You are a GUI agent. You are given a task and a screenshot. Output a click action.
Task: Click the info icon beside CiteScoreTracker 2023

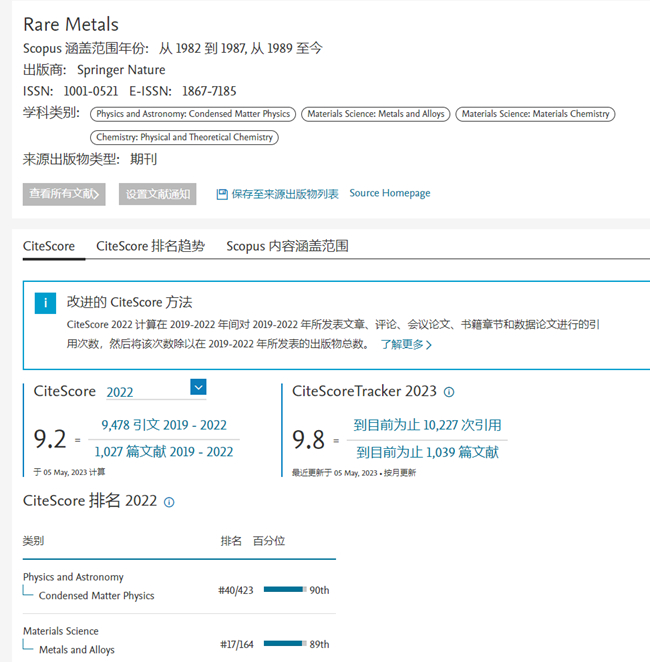click(449, 392)
